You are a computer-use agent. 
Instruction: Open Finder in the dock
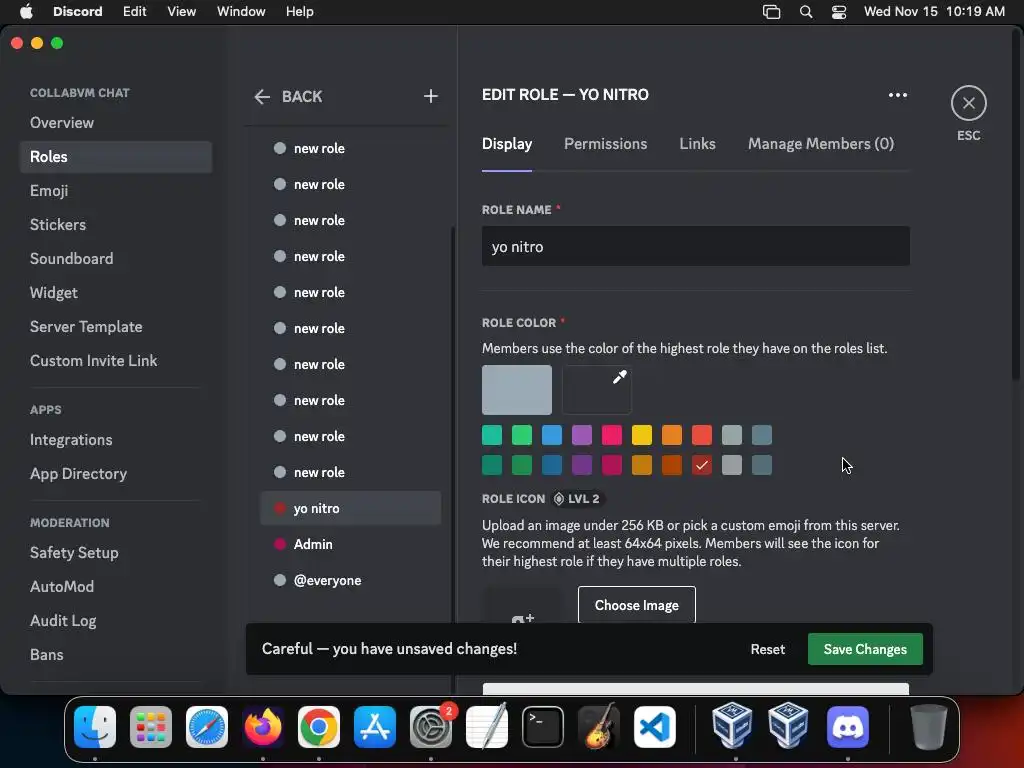[95, 727]
